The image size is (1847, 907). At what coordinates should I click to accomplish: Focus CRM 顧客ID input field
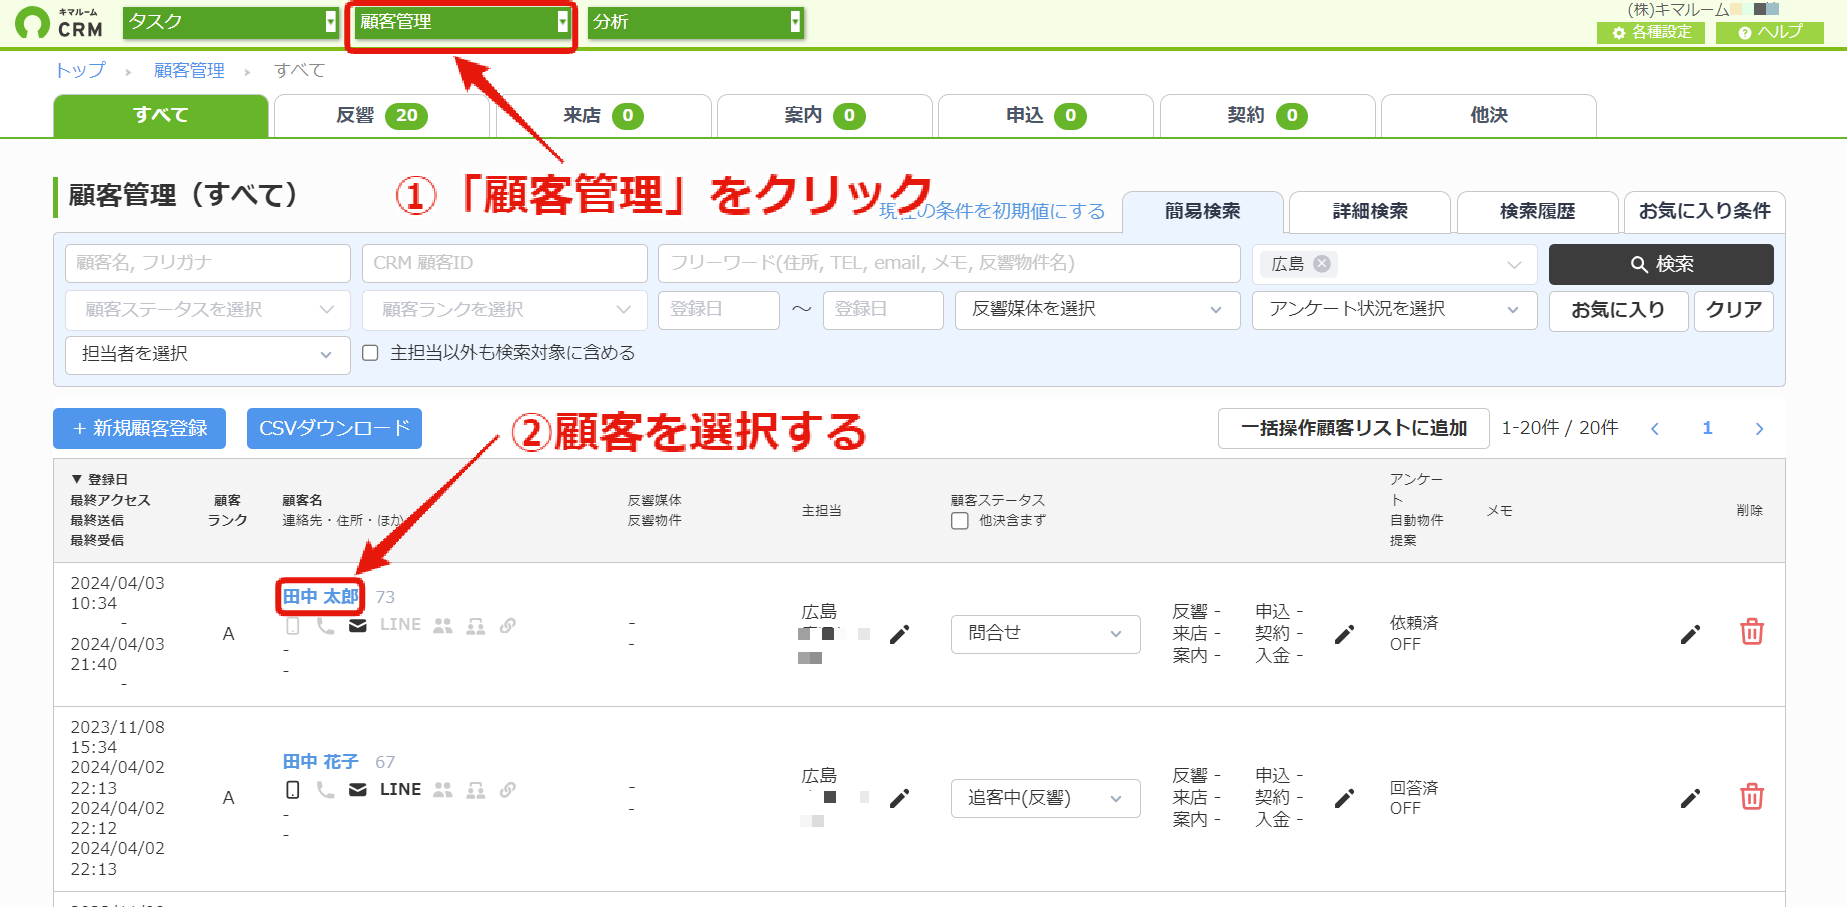(x=505, y=264)
